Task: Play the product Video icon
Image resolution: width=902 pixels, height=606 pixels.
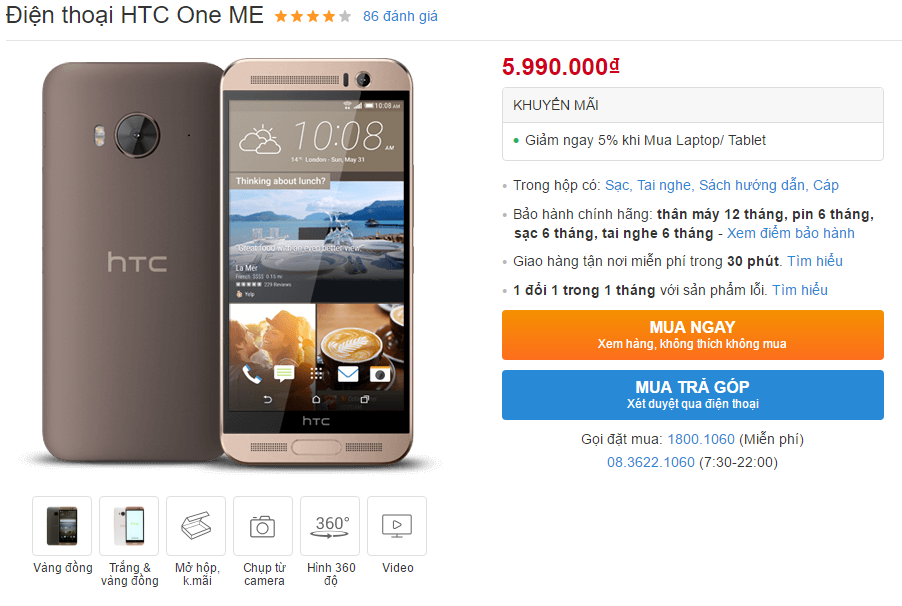Action: point(397,526)
